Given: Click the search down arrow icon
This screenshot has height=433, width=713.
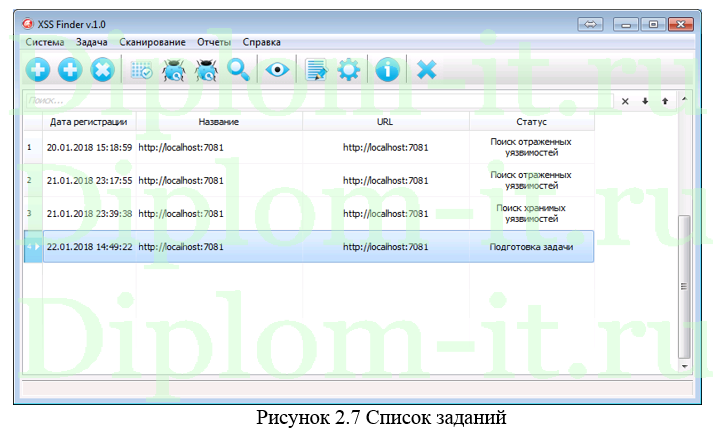Looking at the screenshot, I should tap(645, 101).
